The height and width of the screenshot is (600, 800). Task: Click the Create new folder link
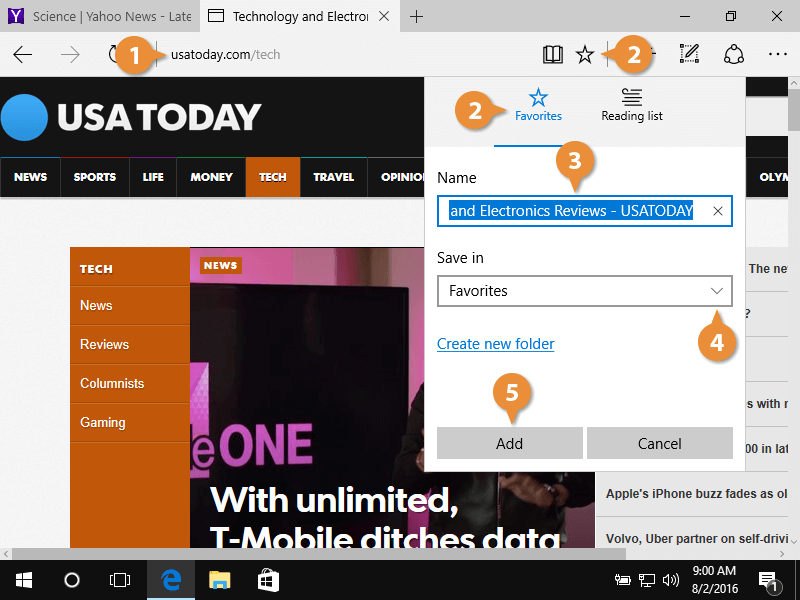[x=495, y=344]
